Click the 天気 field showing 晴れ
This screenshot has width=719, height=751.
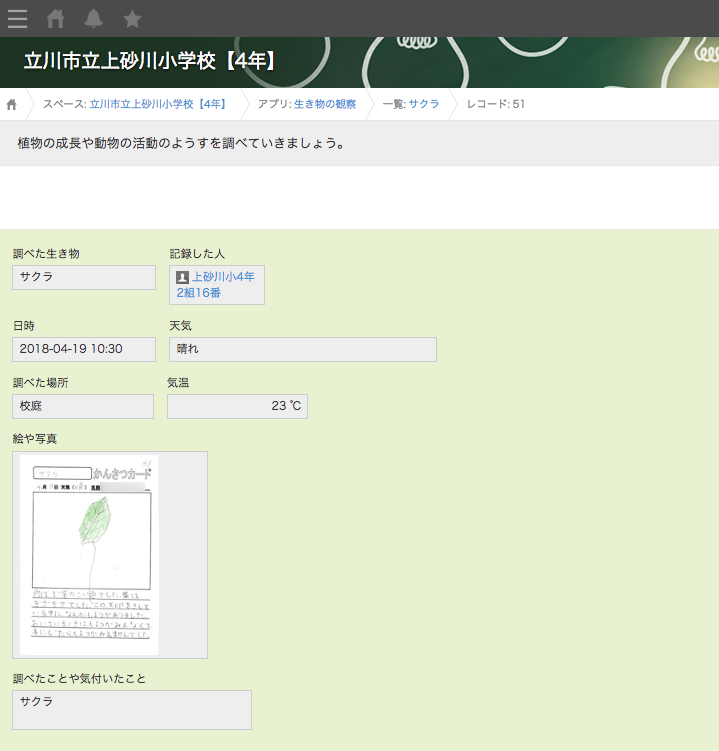click(x=302, y=349)
